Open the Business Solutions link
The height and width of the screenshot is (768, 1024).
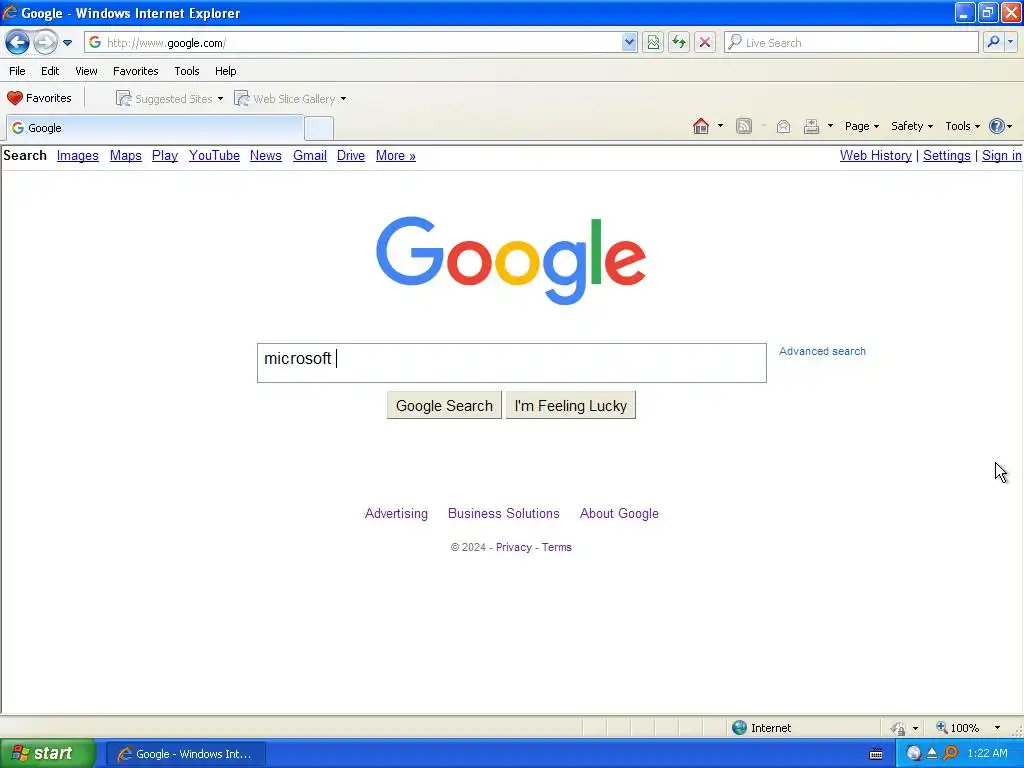pos(504,513)
